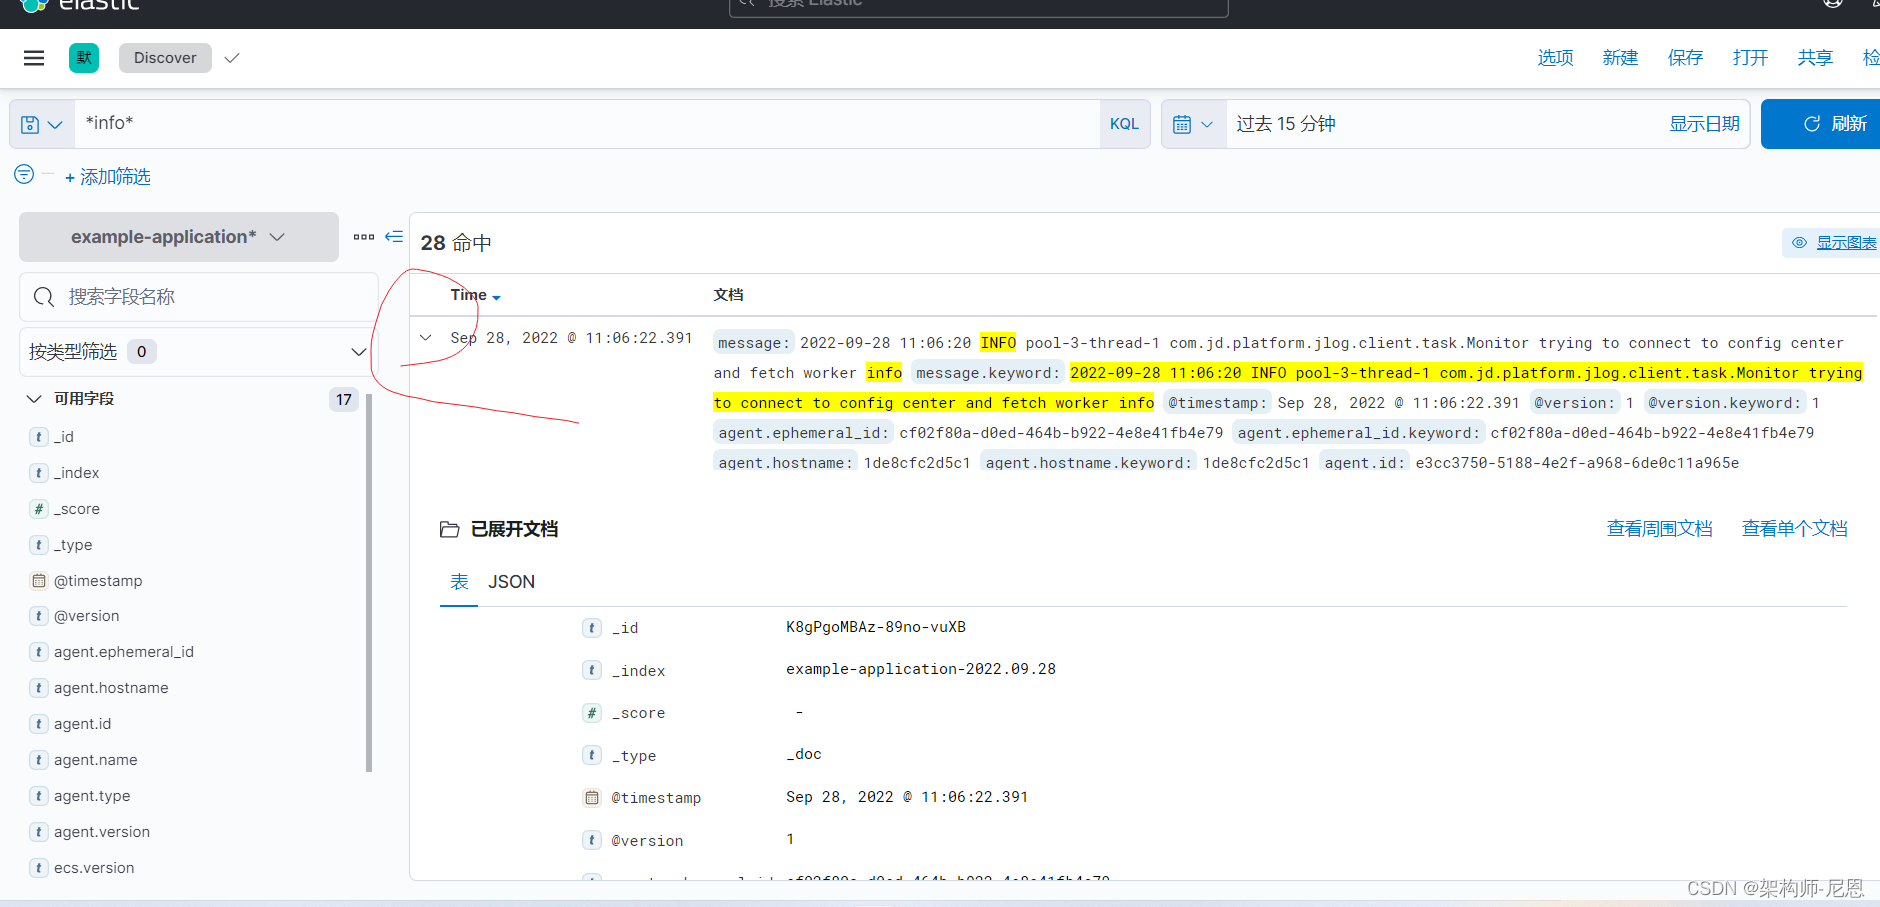
Task: Toggle show chart eye button
Action: pos(1832,243)
